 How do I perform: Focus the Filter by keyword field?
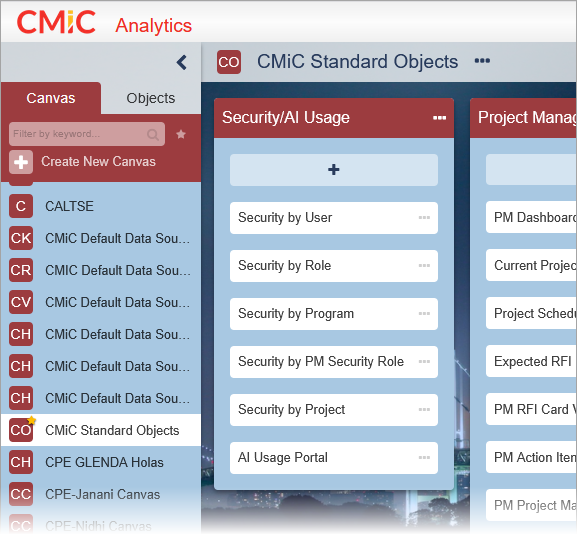tap(87, 134)
